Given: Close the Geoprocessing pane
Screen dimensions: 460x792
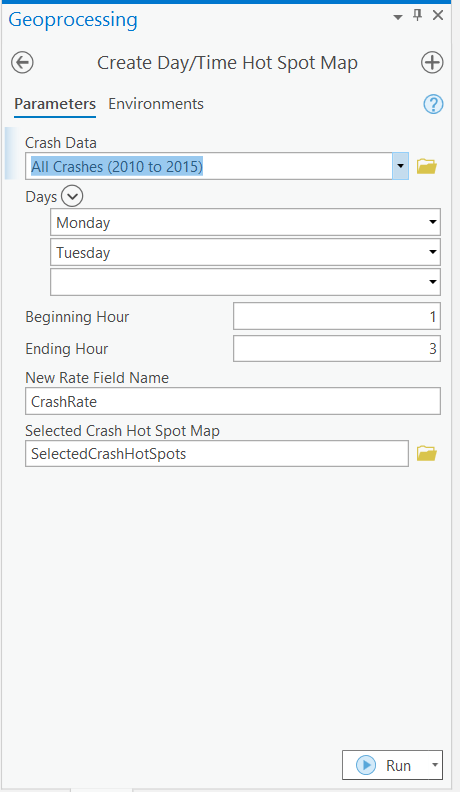Looking at the screenshot, I should (438, 16).
